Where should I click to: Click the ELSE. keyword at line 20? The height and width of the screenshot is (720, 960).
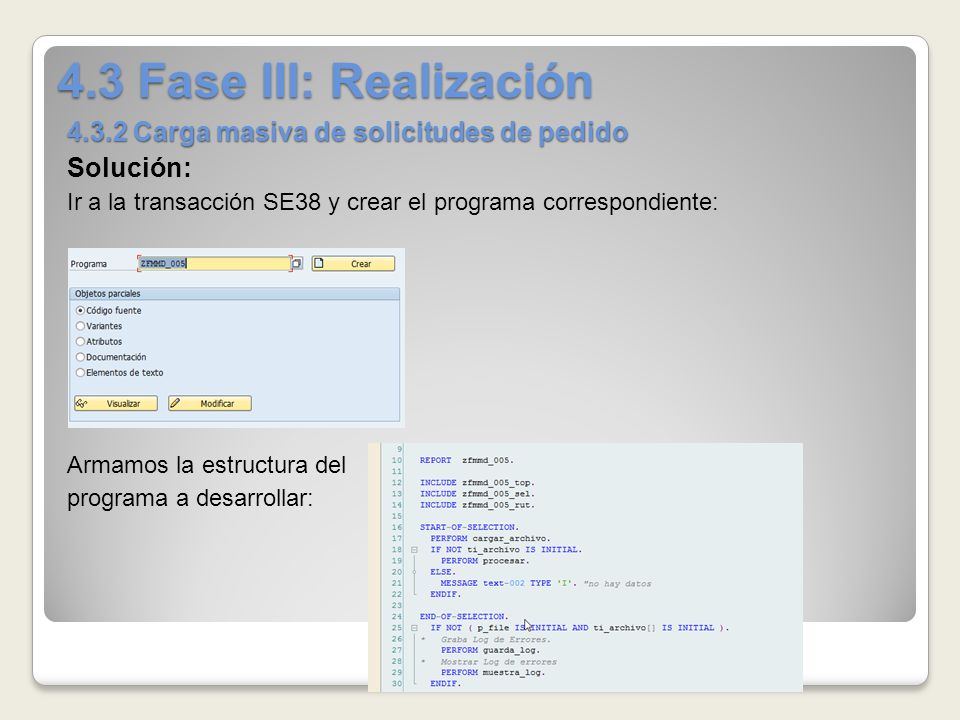click(443, 572)
